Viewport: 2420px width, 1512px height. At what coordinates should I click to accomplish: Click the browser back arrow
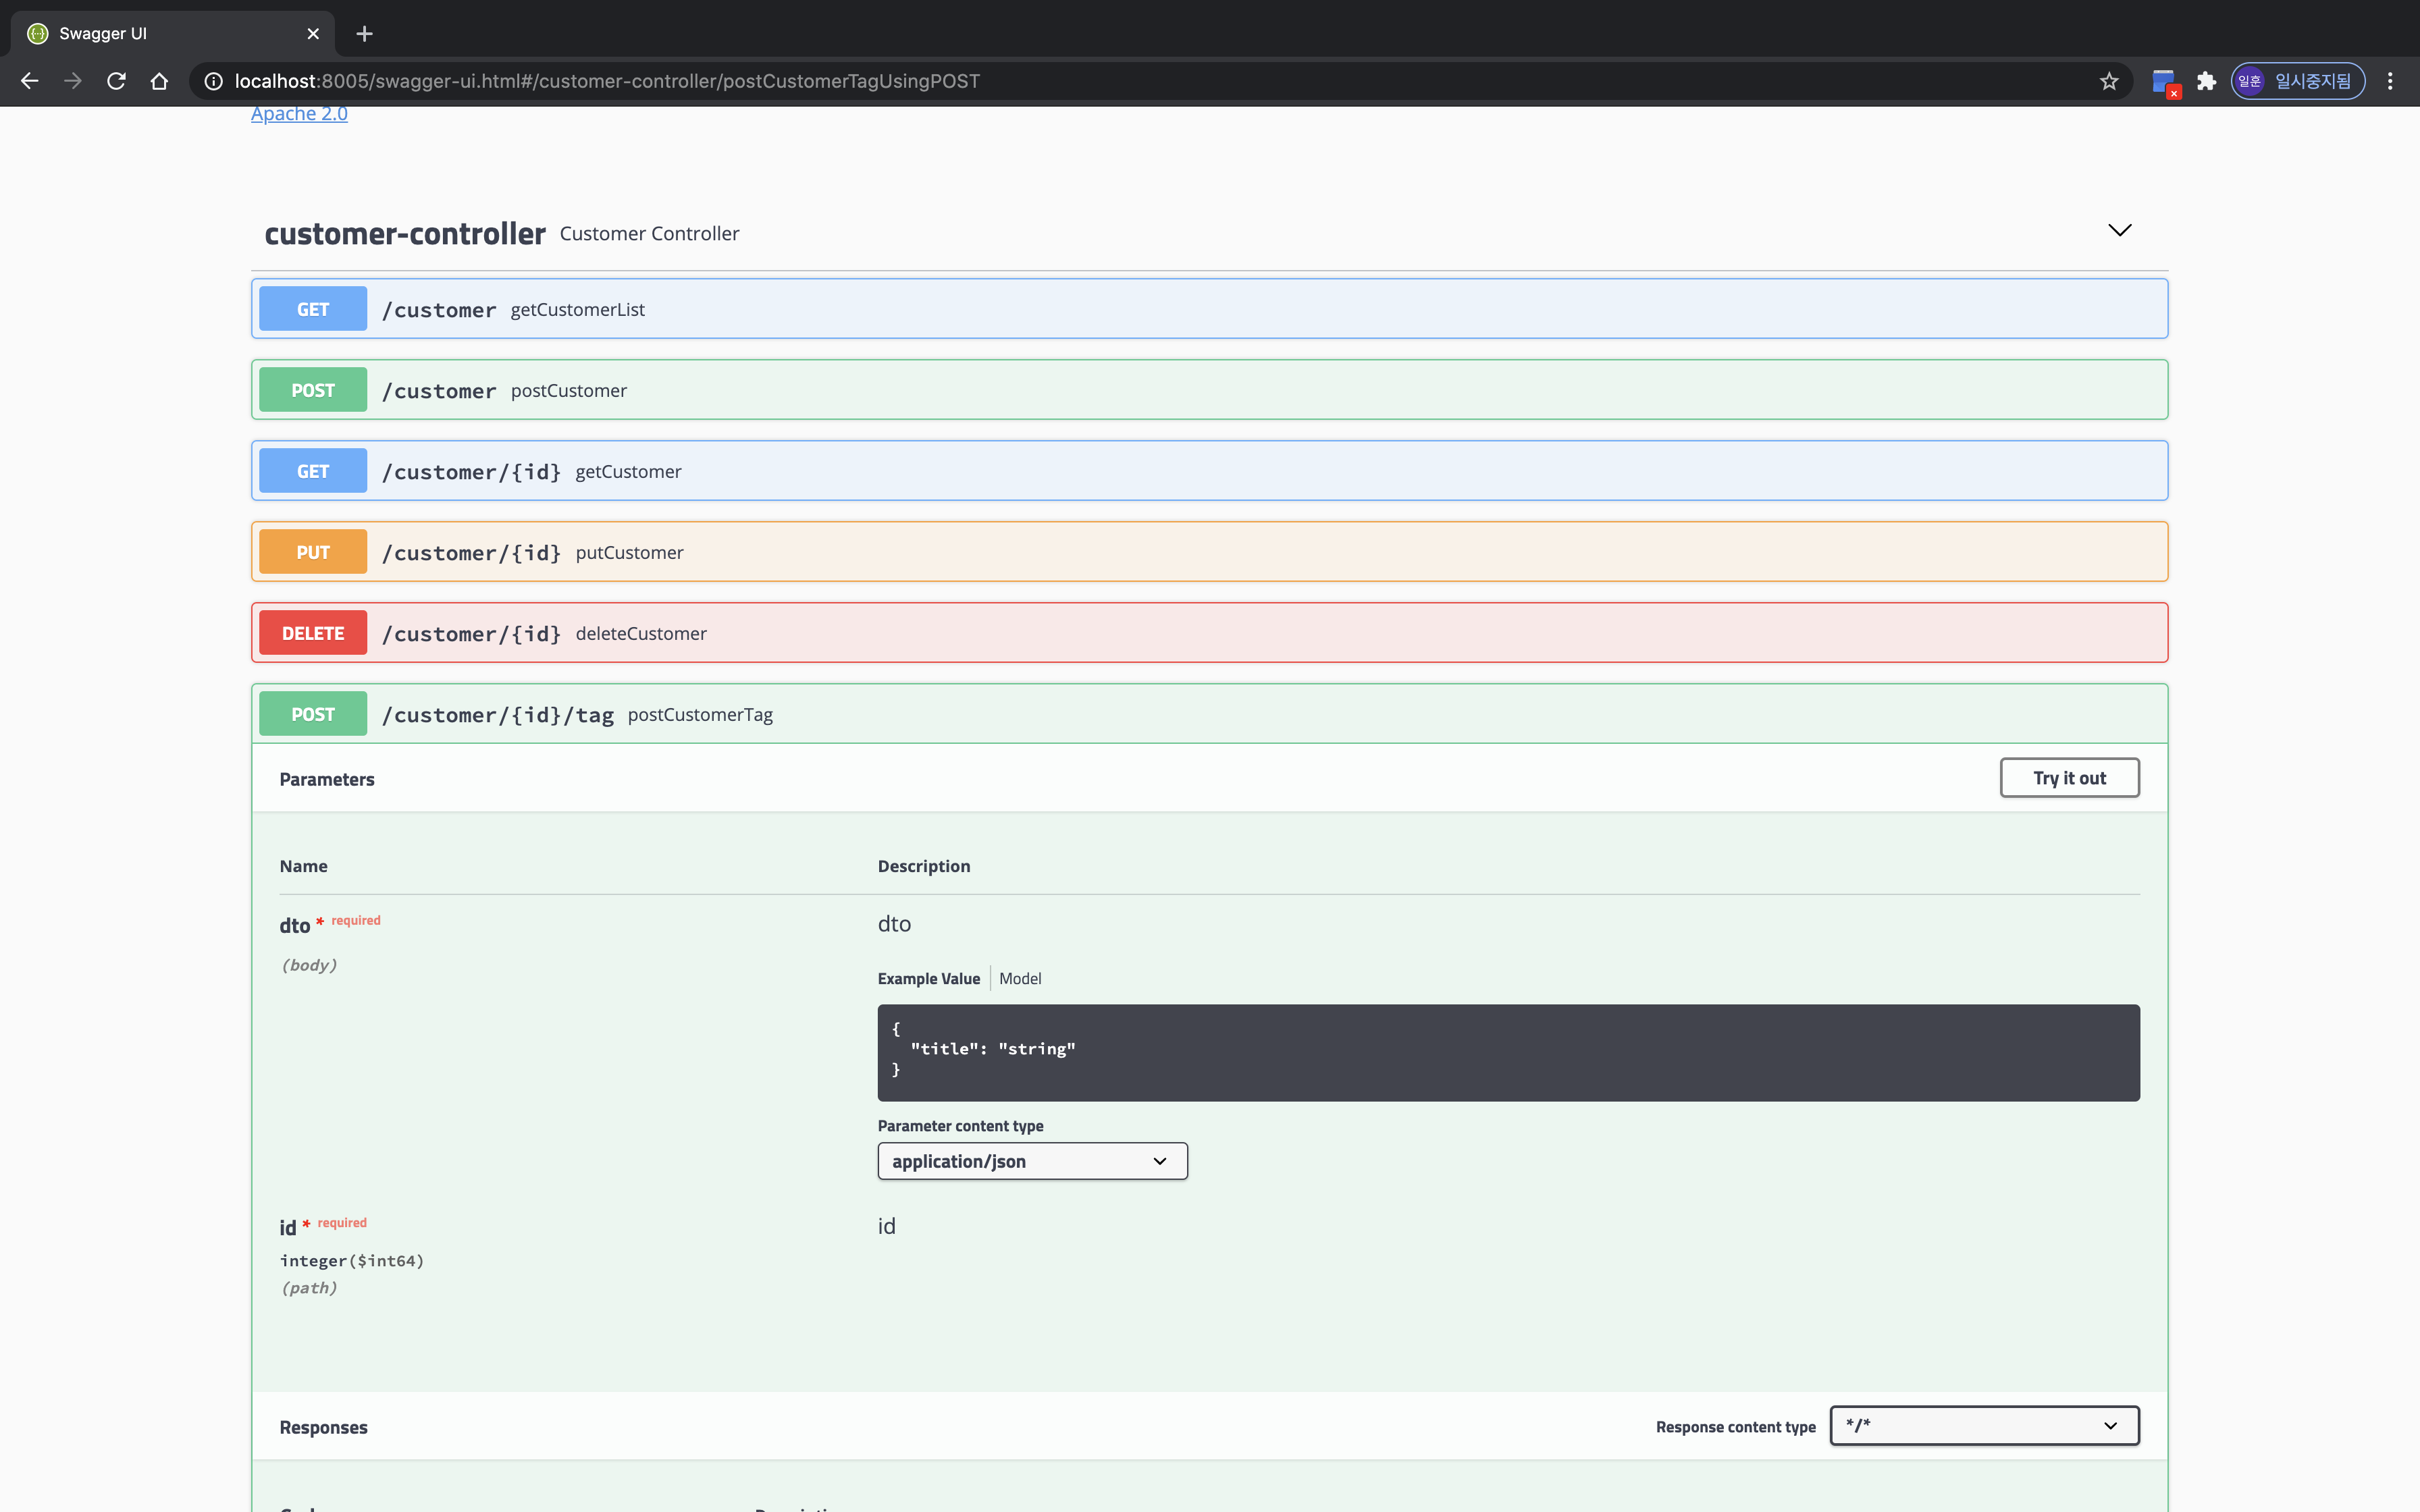coord(29,81)
